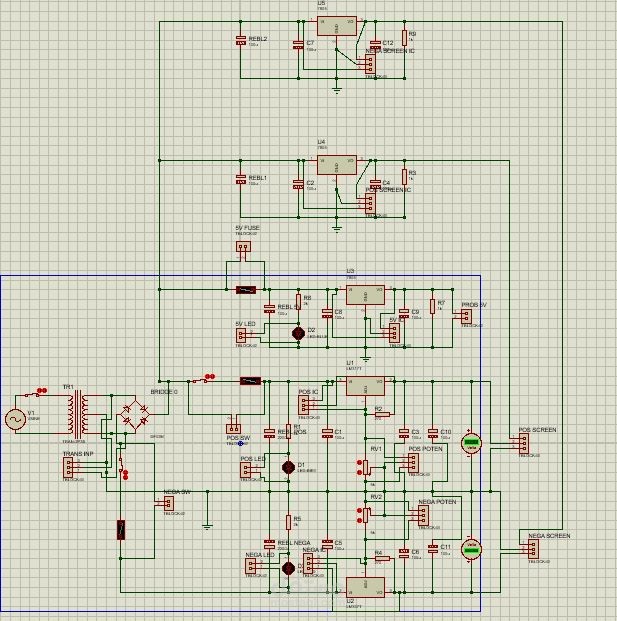Click the V1 AC voltage source
Image resolution: width=617 pixels, height=621 pixels.
tap(15, 419)
